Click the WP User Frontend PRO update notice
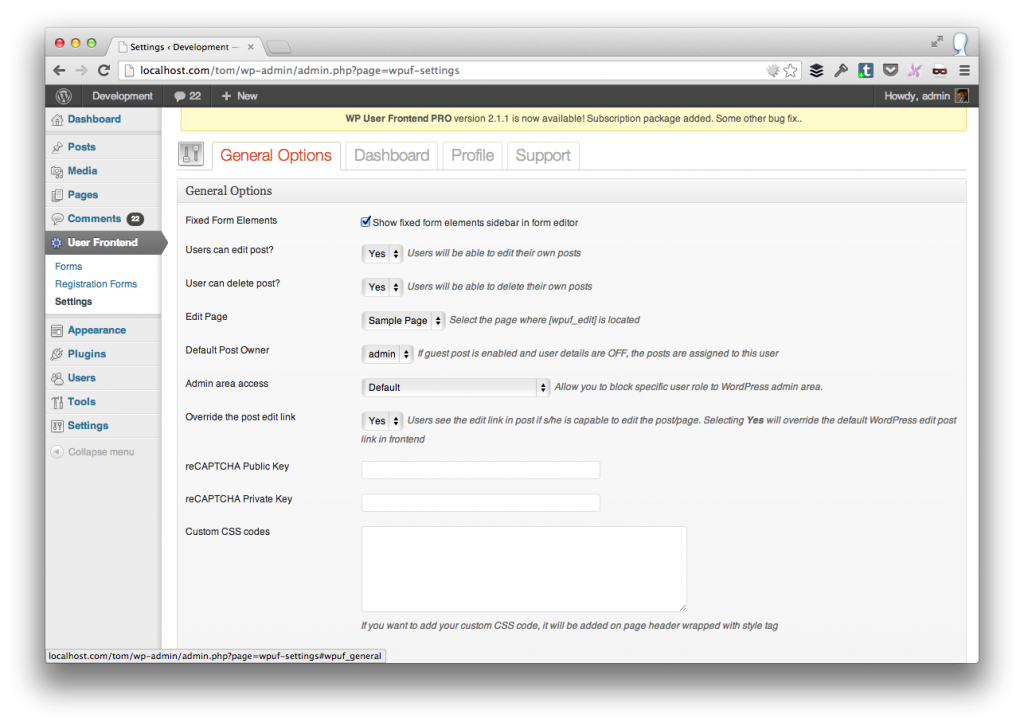 pyautogui.click(x=573, y=119)
